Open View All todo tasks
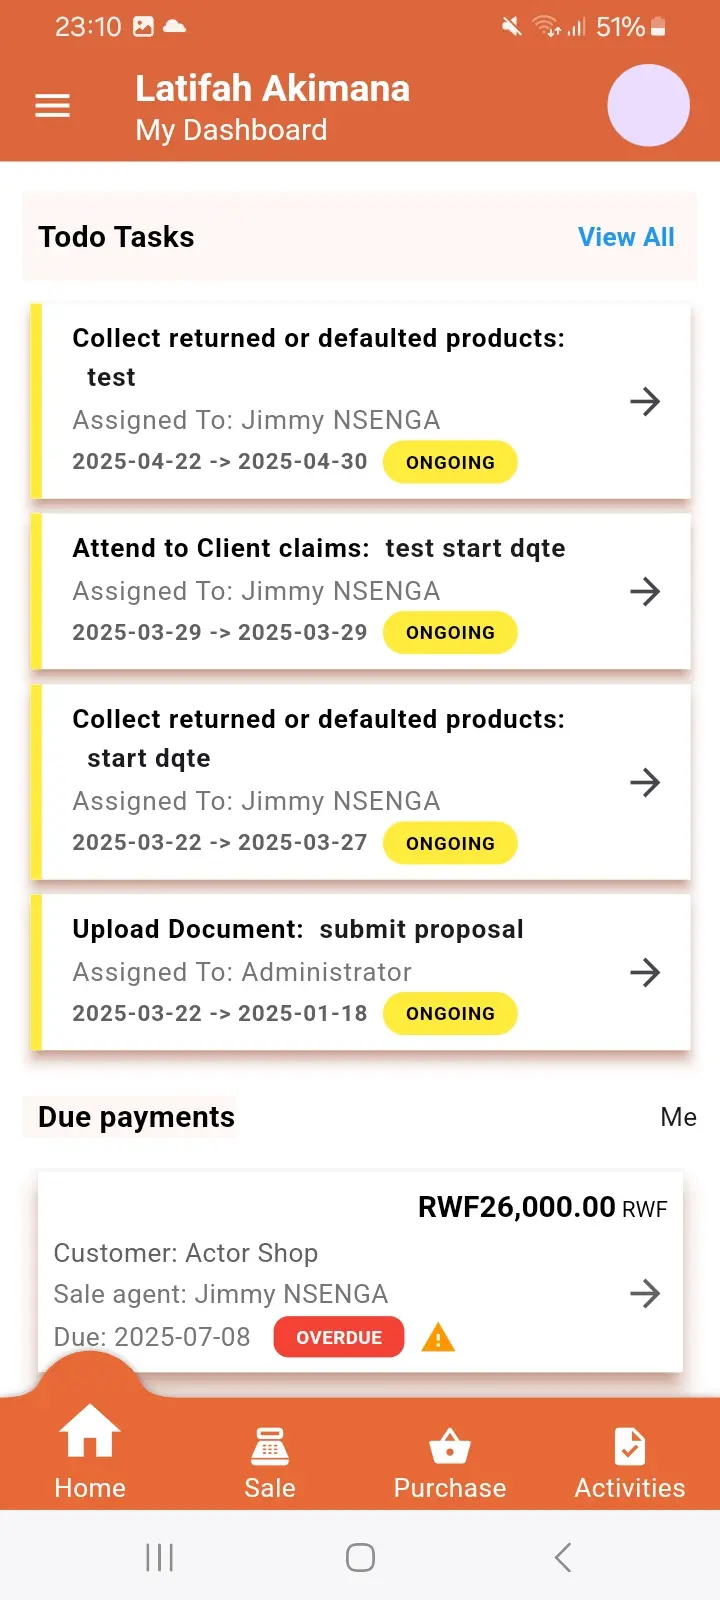 626,237
